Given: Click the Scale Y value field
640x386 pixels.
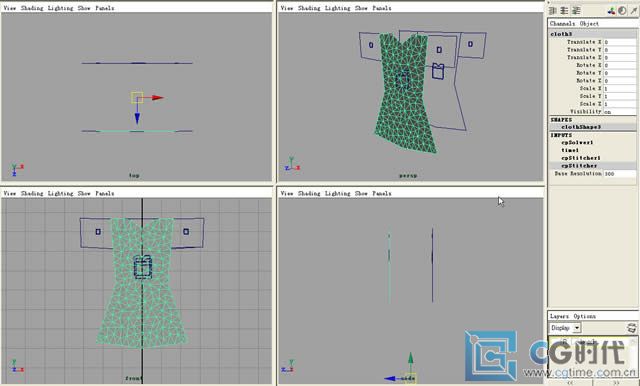Looking at the screenshot, I should point(620,96).
